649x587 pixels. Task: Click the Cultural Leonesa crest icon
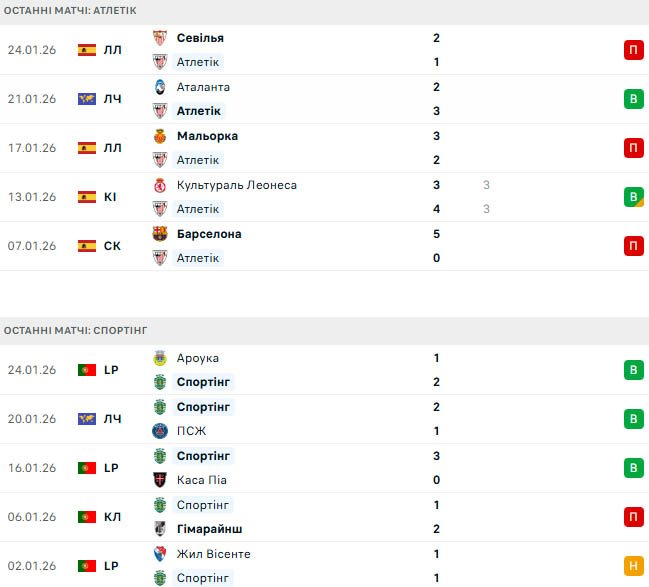tap(159, 185)
